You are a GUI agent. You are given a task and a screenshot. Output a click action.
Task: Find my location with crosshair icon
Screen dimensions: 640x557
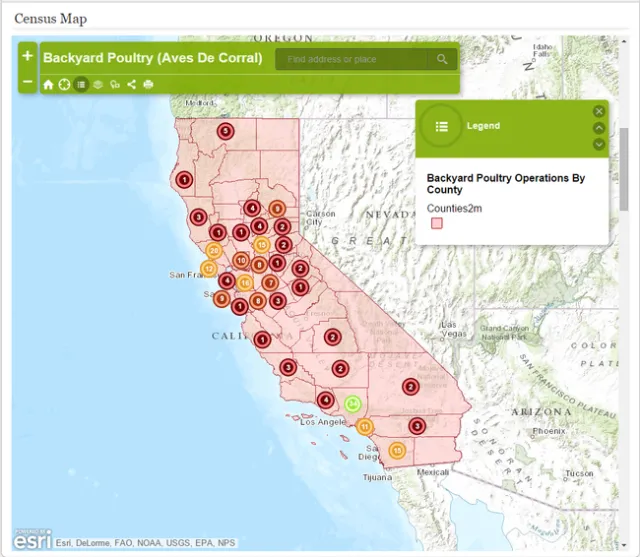click(64, 84)
